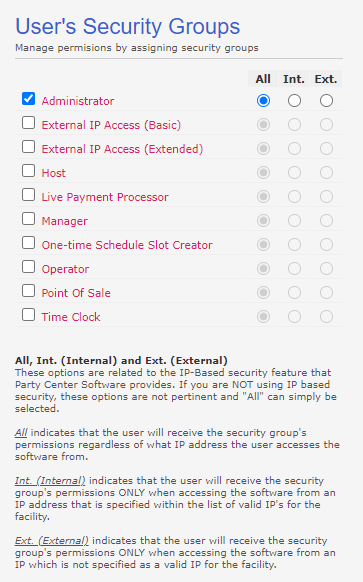Check the External IP Access (Extended) box
This screenshot has width=363, height=582.
coord(29,147)
